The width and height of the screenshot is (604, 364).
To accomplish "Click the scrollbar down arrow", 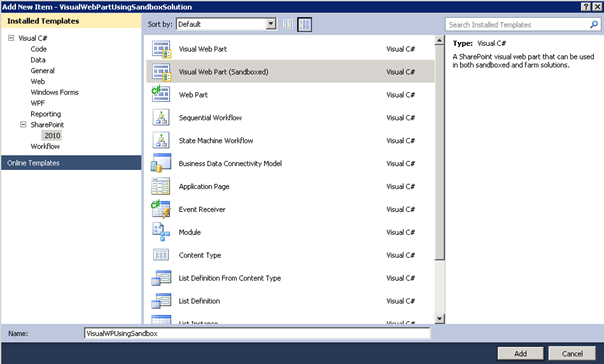I will (440, 319).
